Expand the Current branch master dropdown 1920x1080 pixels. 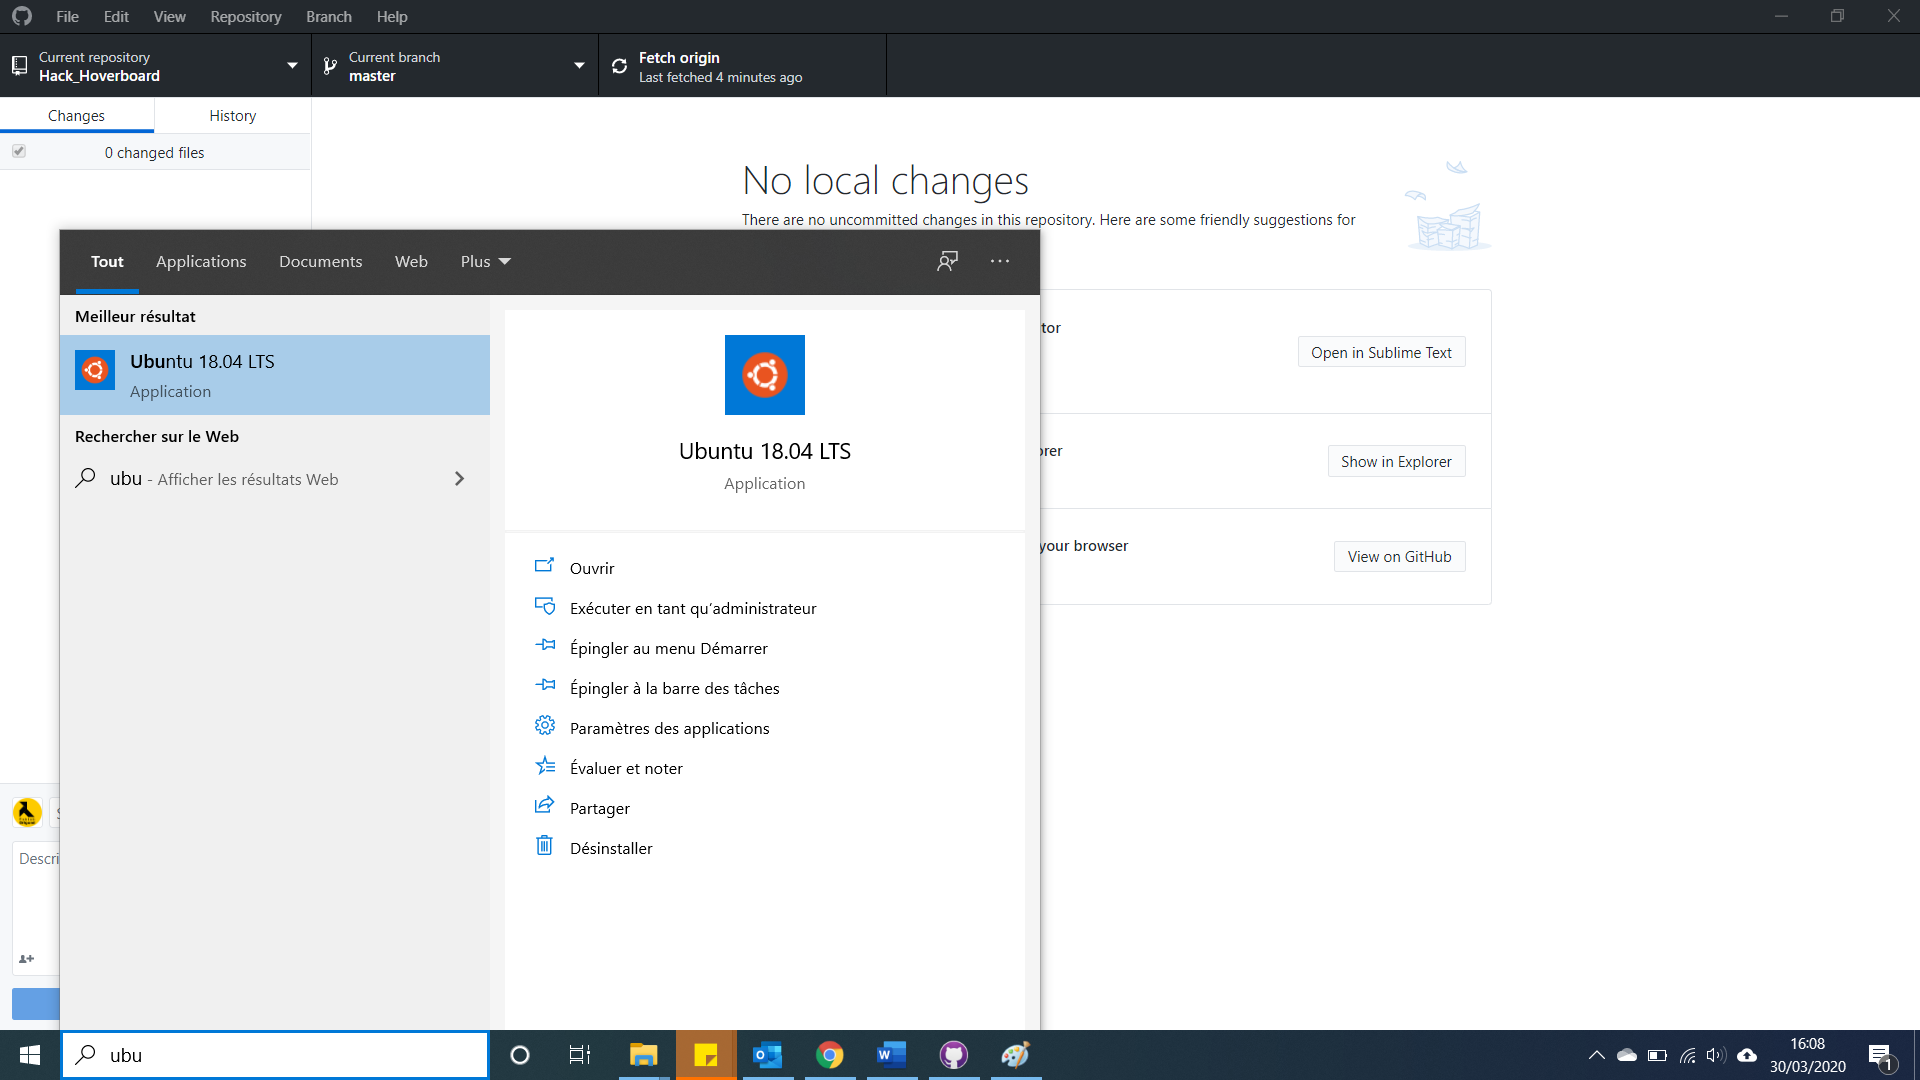(579, 66)
